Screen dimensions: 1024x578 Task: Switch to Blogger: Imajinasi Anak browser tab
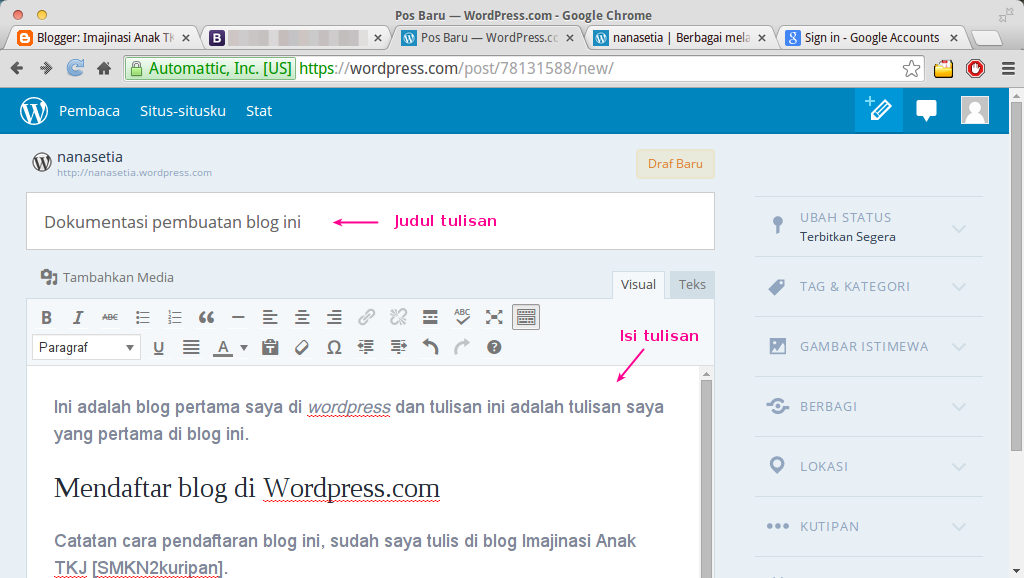pyautogui.click(x=103, y=38)
